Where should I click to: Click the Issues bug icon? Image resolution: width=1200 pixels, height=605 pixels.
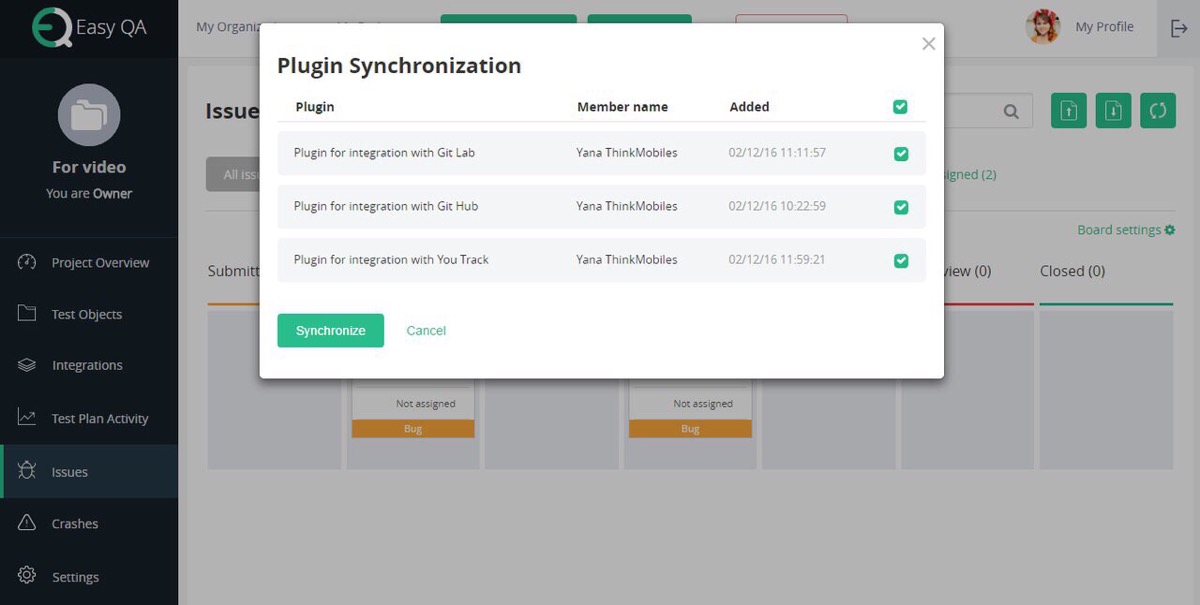(x=27, y=471)
